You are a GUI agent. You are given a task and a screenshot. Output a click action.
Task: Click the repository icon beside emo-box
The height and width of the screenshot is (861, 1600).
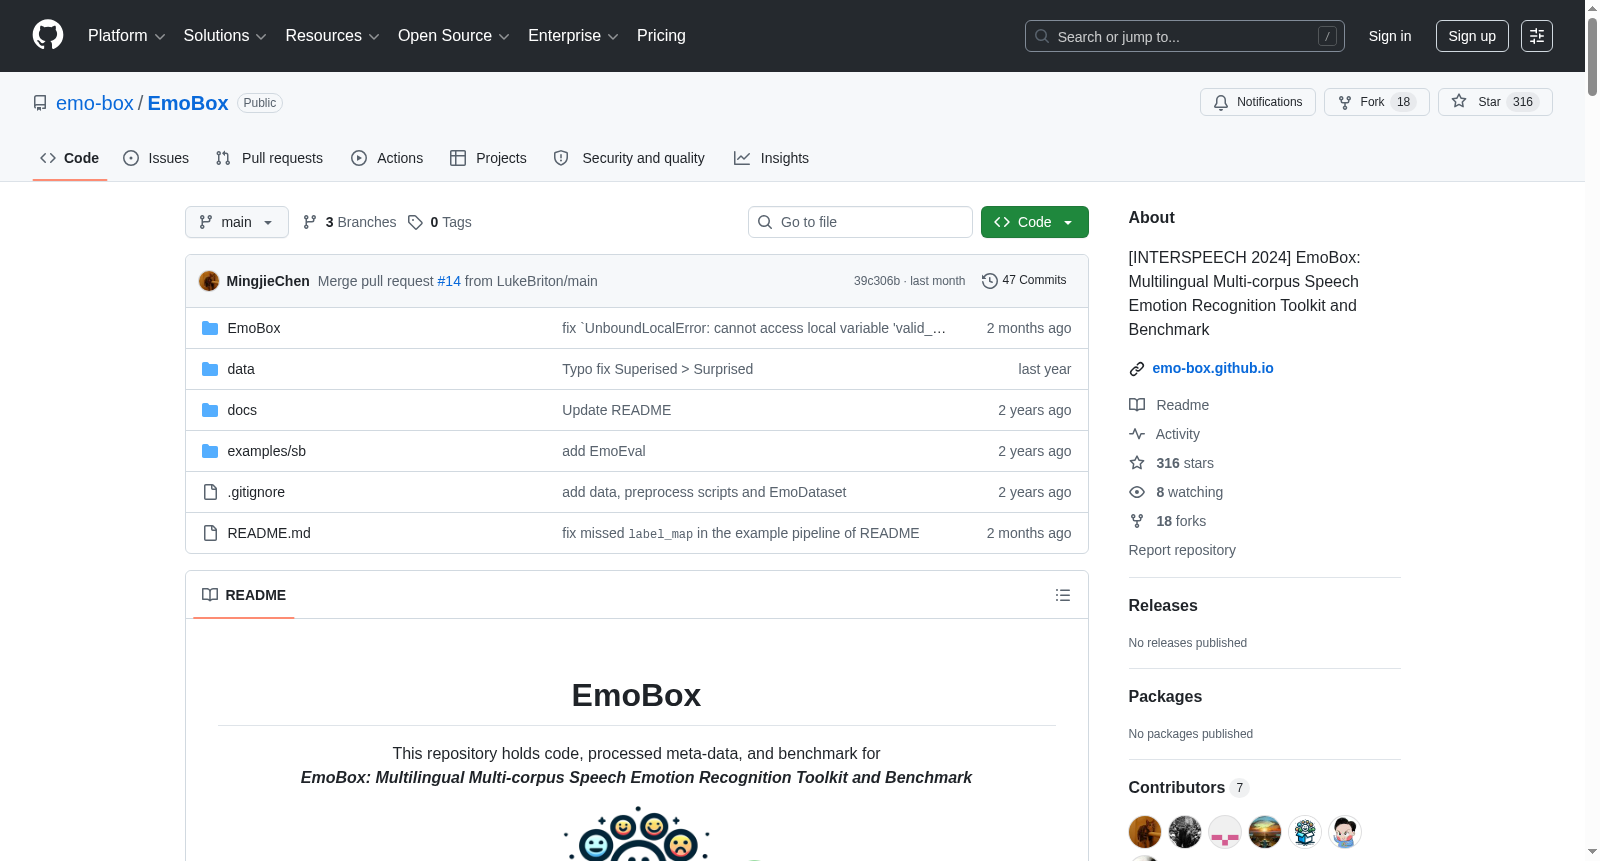point(40,103)
